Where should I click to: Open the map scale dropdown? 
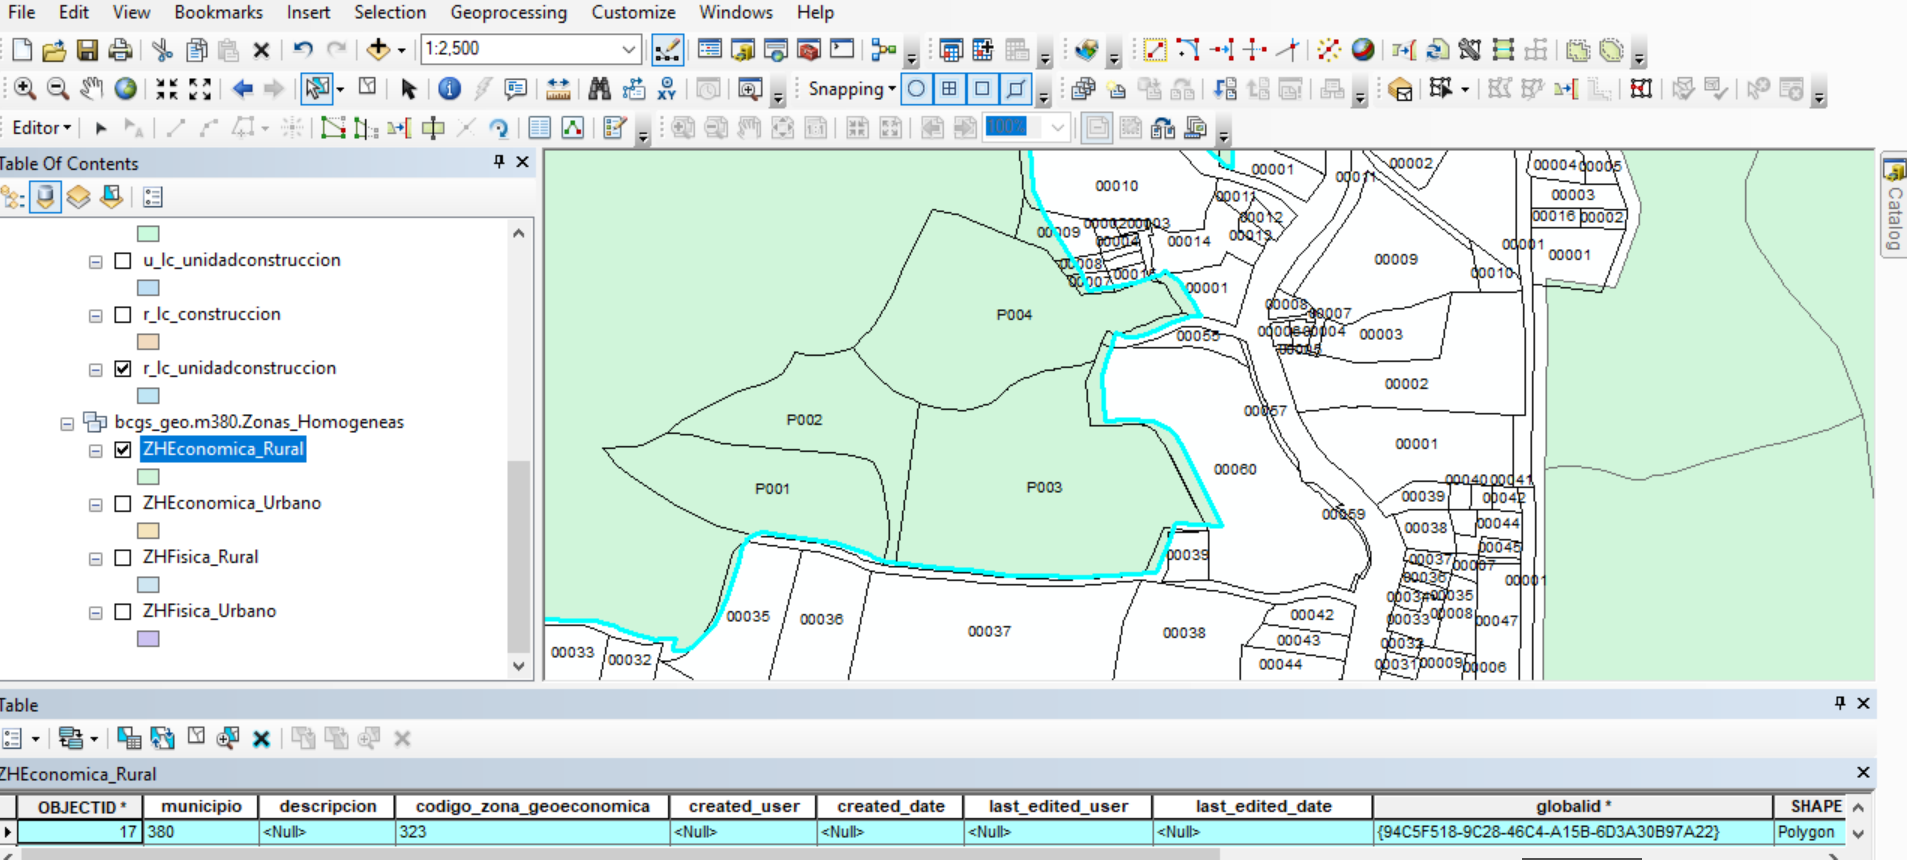click(628, 49)
